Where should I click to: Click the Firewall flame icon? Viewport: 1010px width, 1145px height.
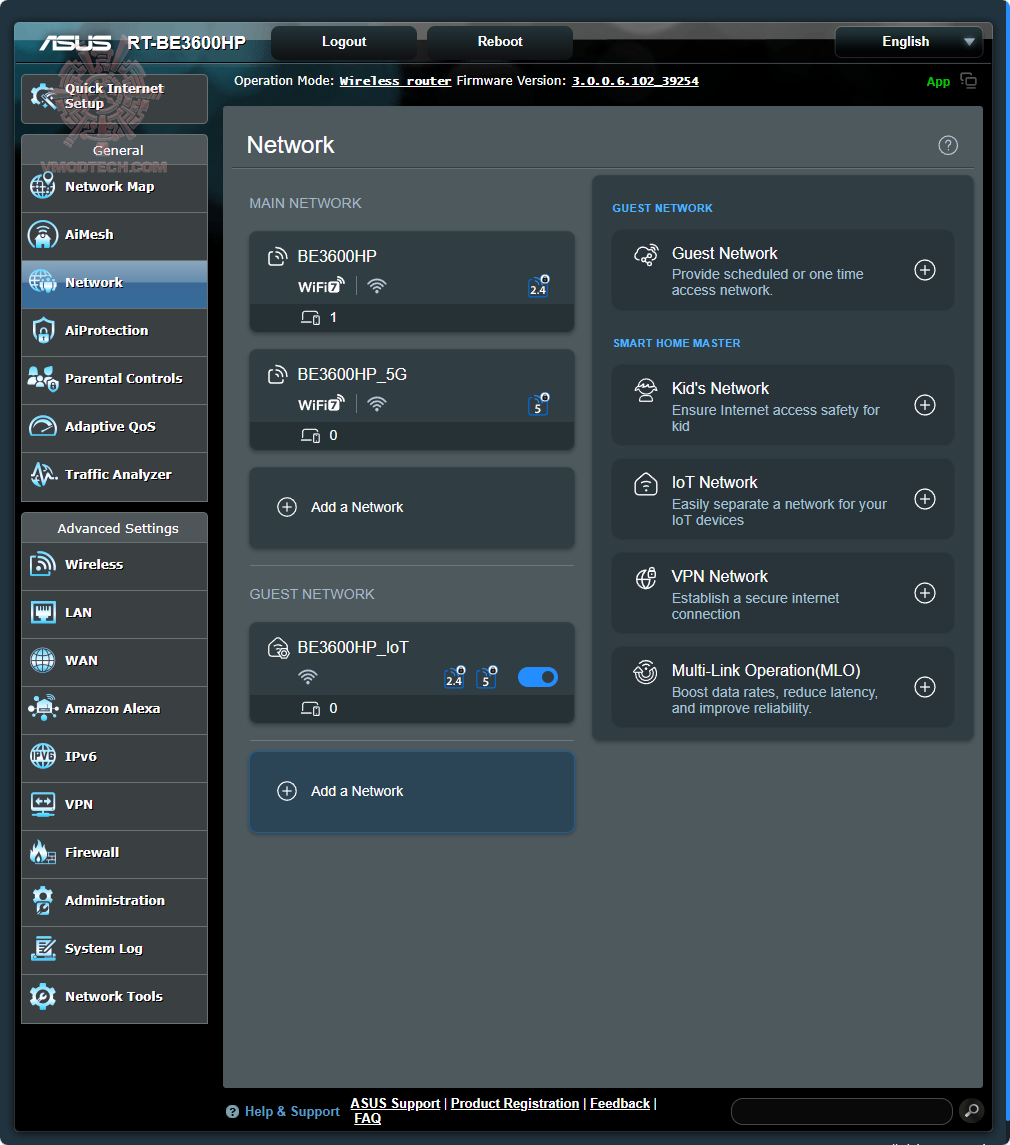tap(42, 852)
